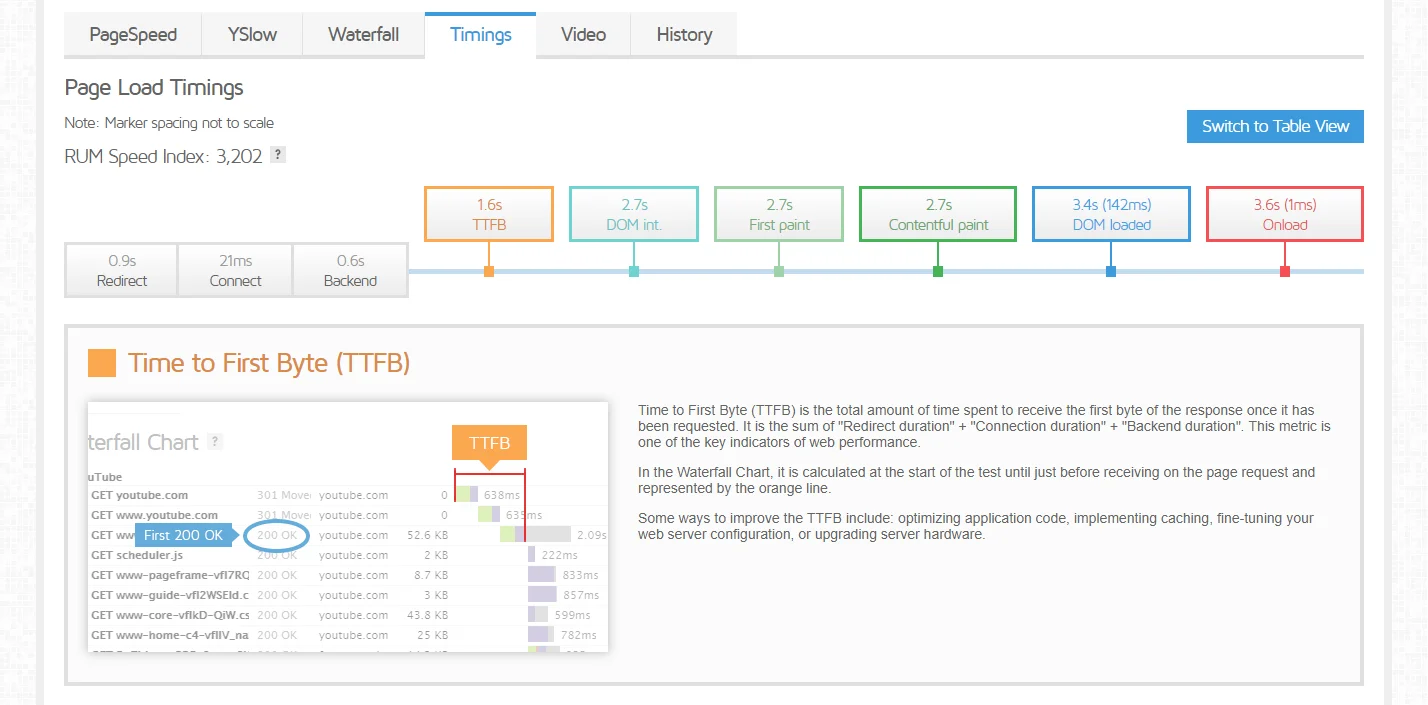View the History tab
This screenshot has width=1428, height=705.
pos(684,35)
